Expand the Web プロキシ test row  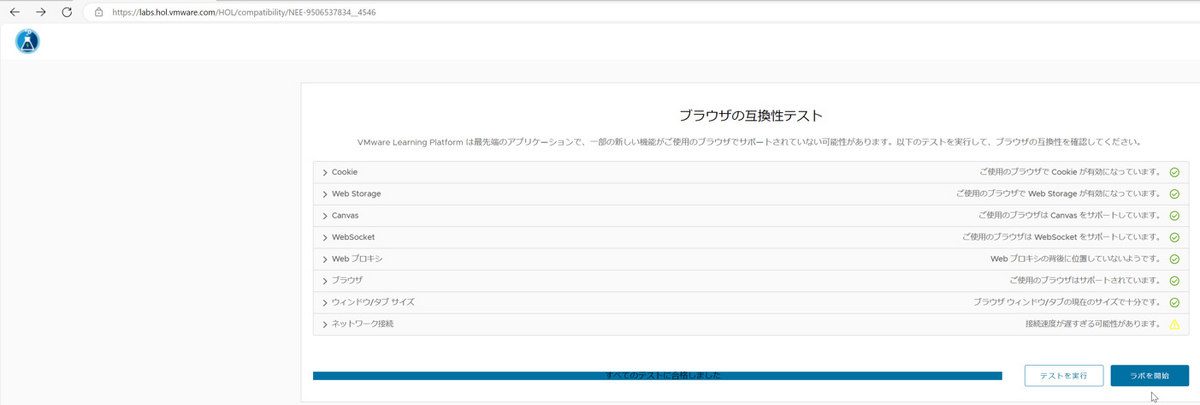click(750, 259)
